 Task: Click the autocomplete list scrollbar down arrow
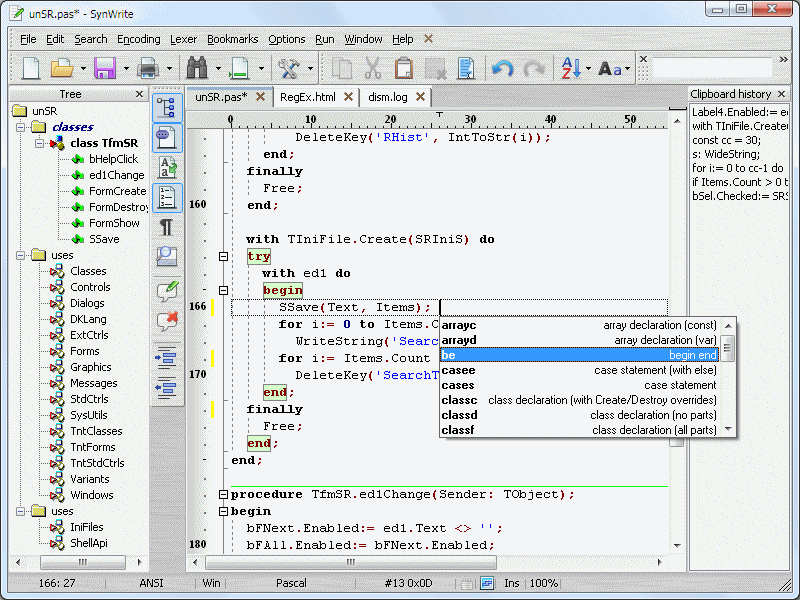(729, 428)
